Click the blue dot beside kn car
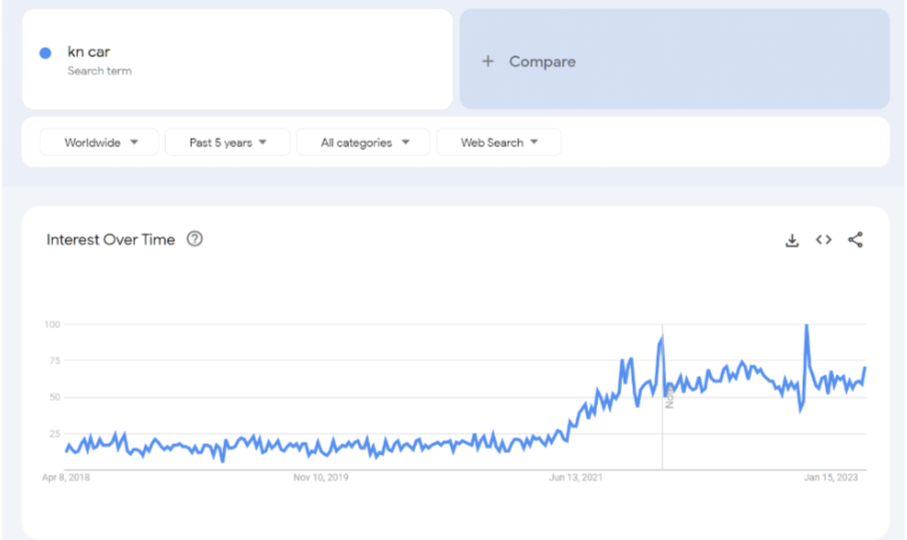Image resolution: width=907 pixels, height=540 pixels. pos(45,53)
